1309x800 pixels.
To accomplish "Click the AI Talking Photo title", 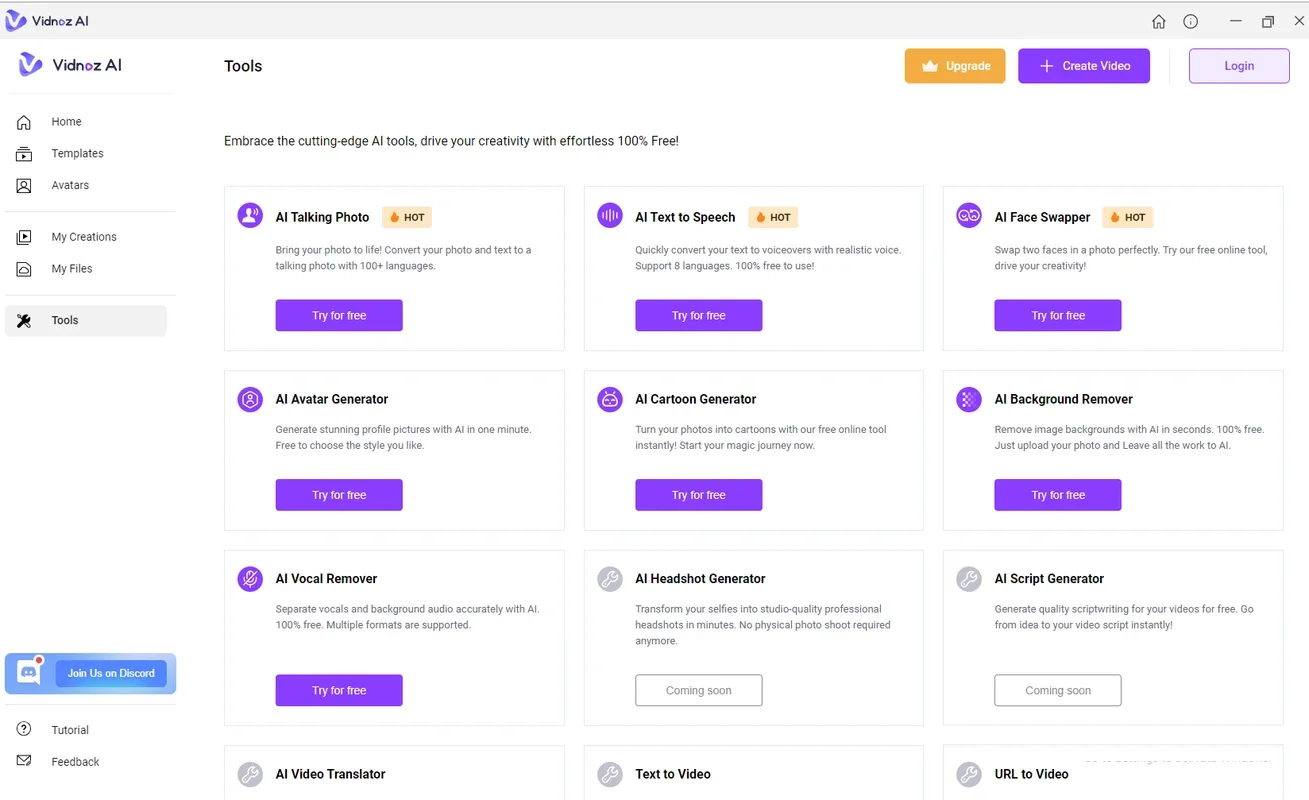I will (x=322, y=217).
